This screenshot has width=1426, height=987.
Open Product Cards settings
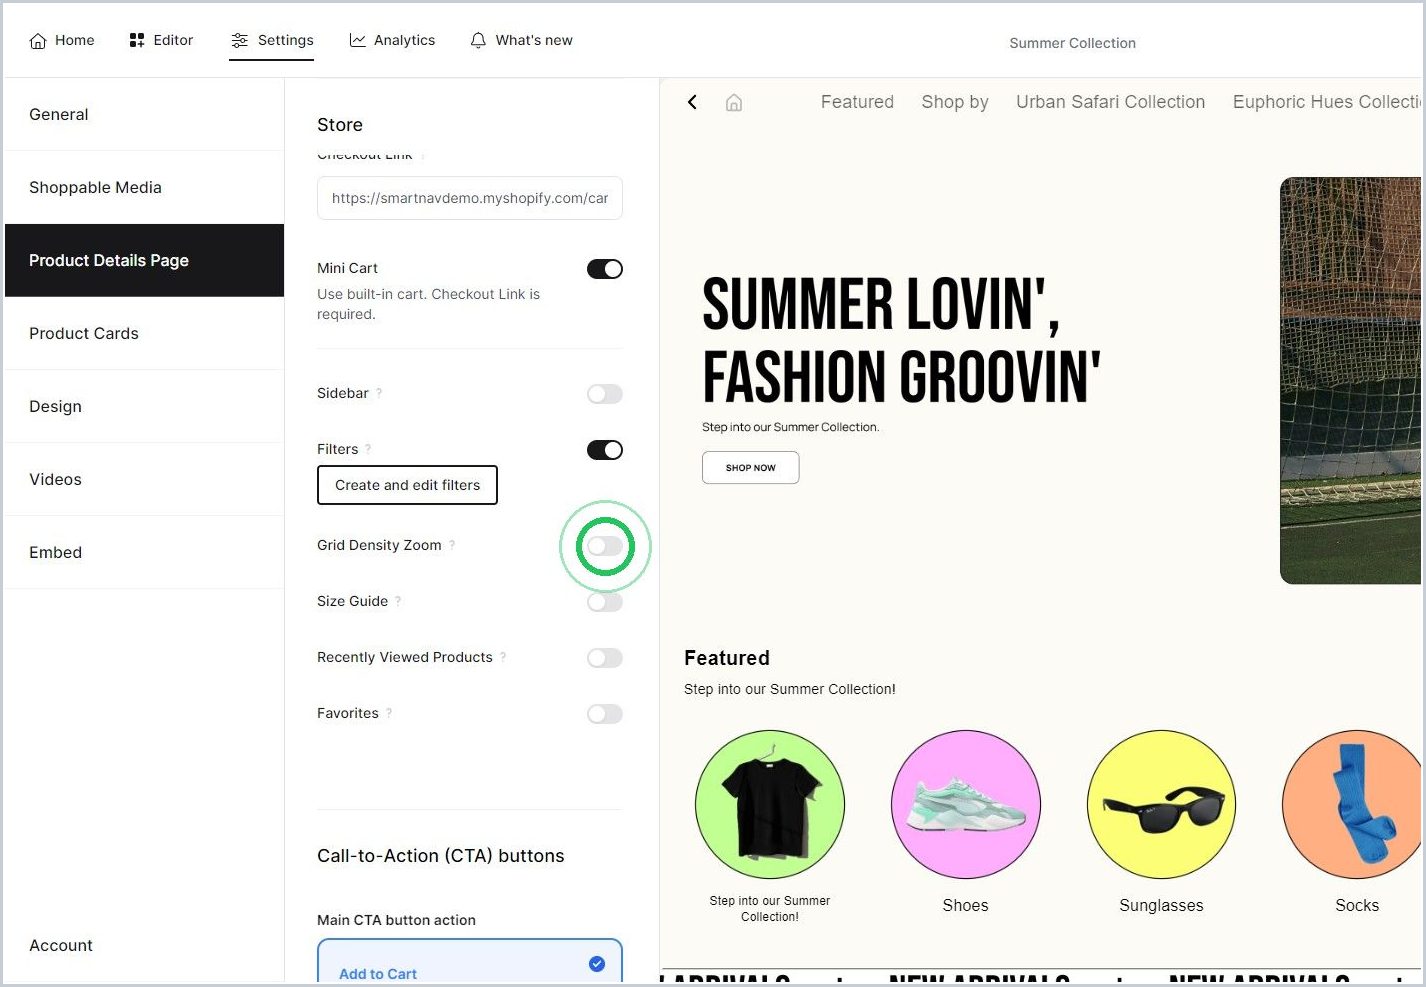144,333
